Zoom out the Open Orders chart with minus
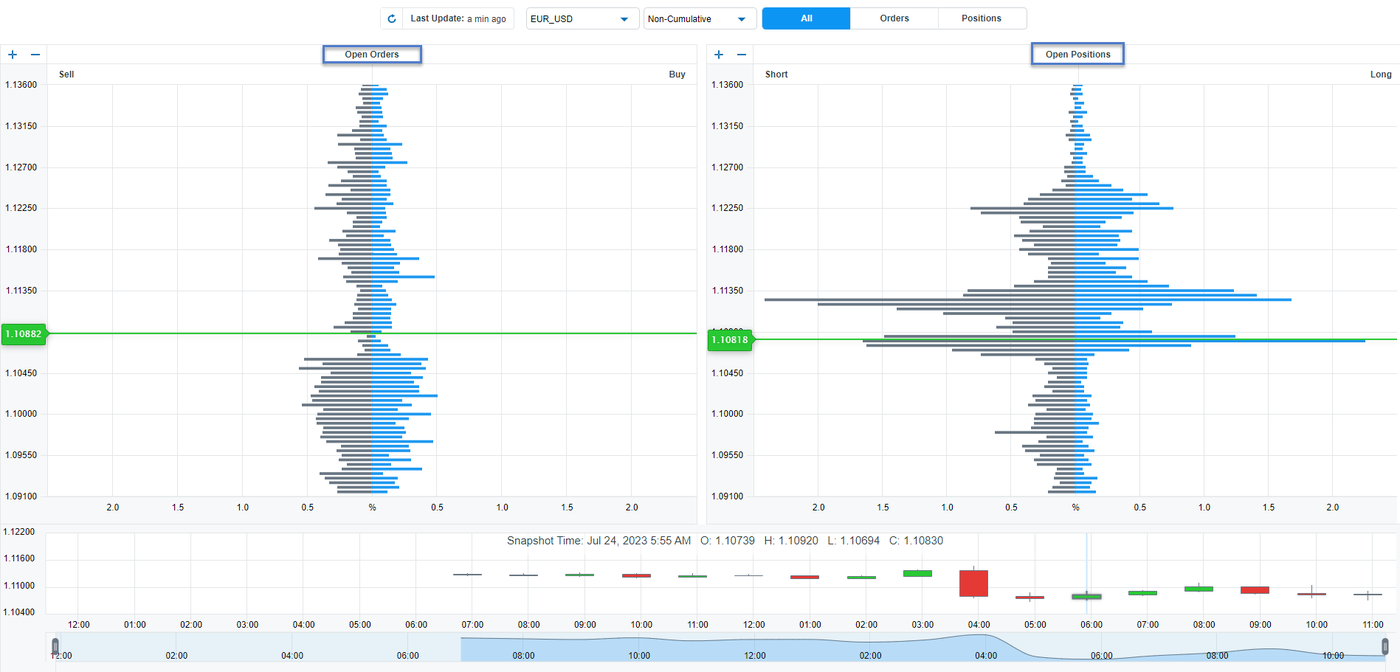The width and height of the screenshot is (1400, 672). [36, 55]
